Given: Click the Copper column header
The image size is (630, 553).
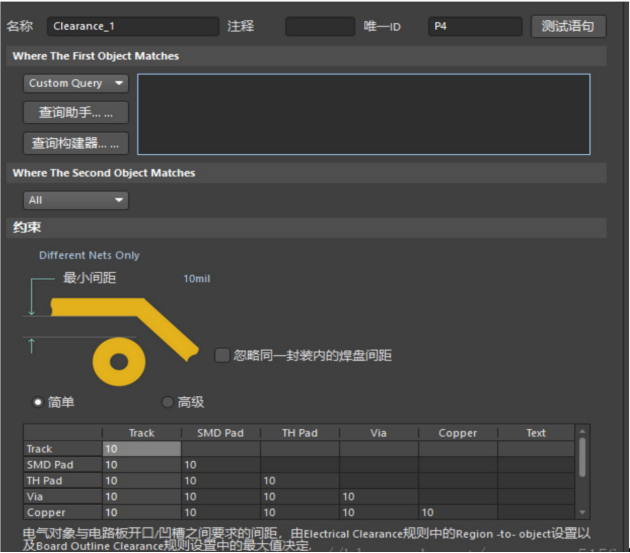Looking at the screenshot, I should tap(457, 433).
